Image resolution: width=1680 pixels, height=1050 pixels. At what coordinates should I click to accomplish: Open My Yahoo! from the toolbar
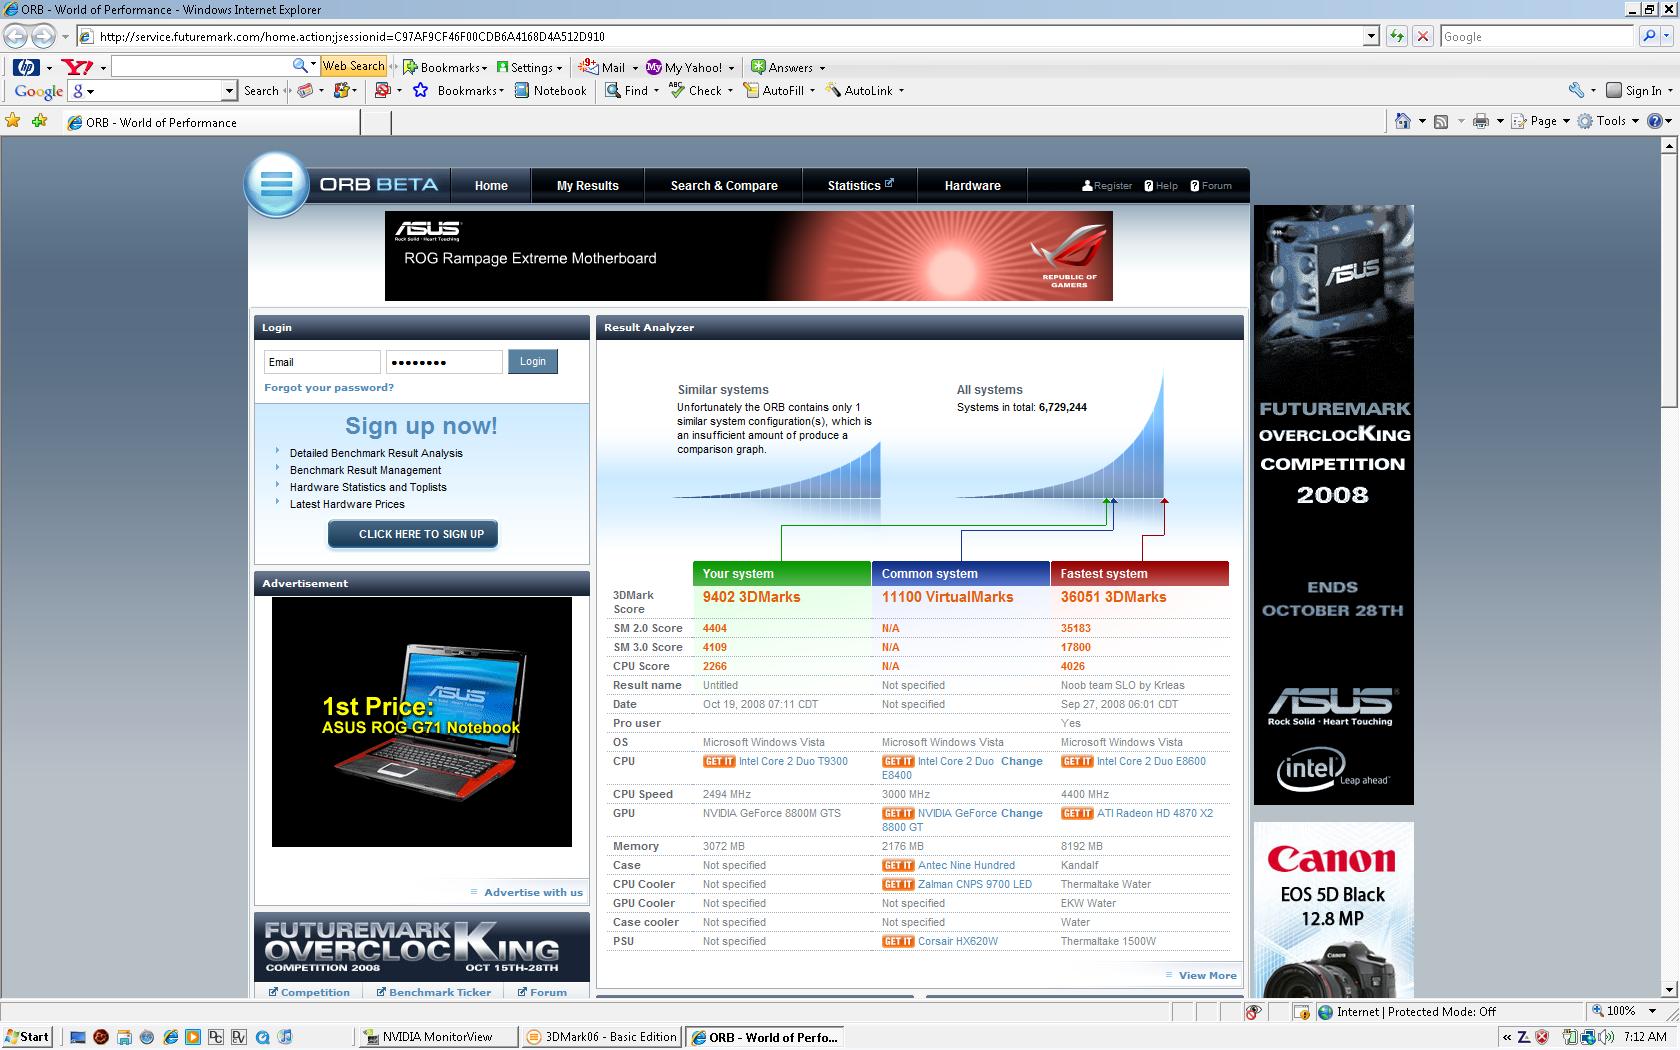click(684, 67)
